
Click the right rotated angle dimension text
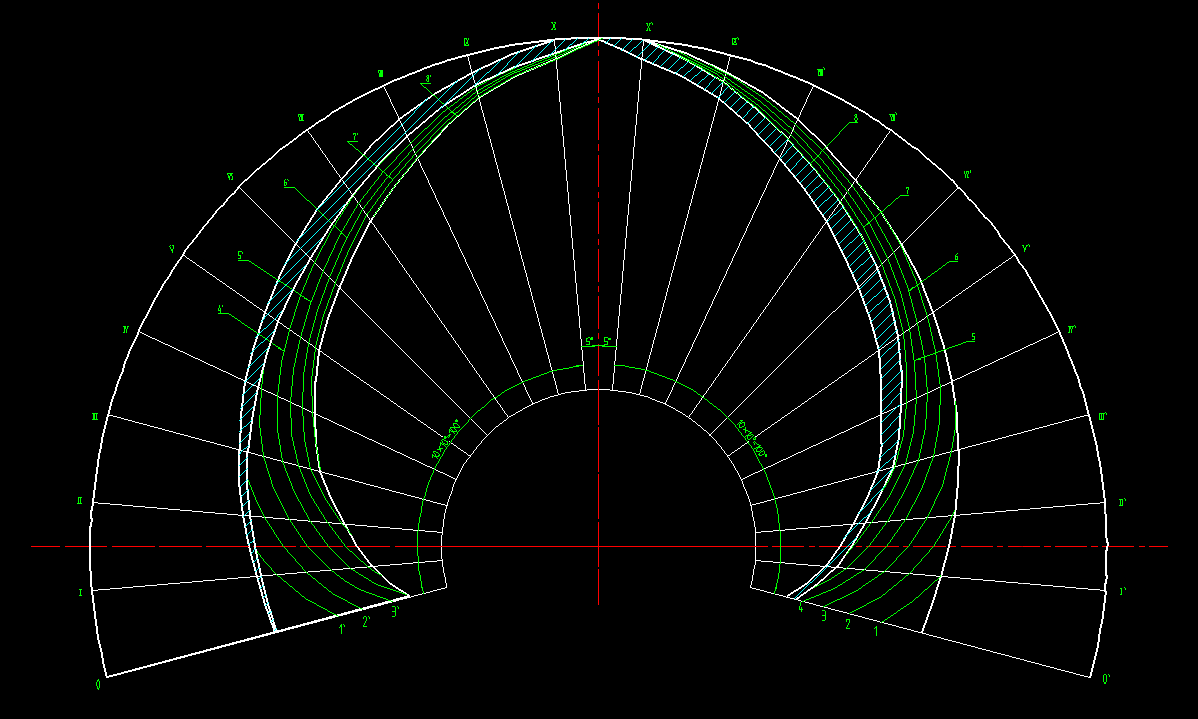752,439
